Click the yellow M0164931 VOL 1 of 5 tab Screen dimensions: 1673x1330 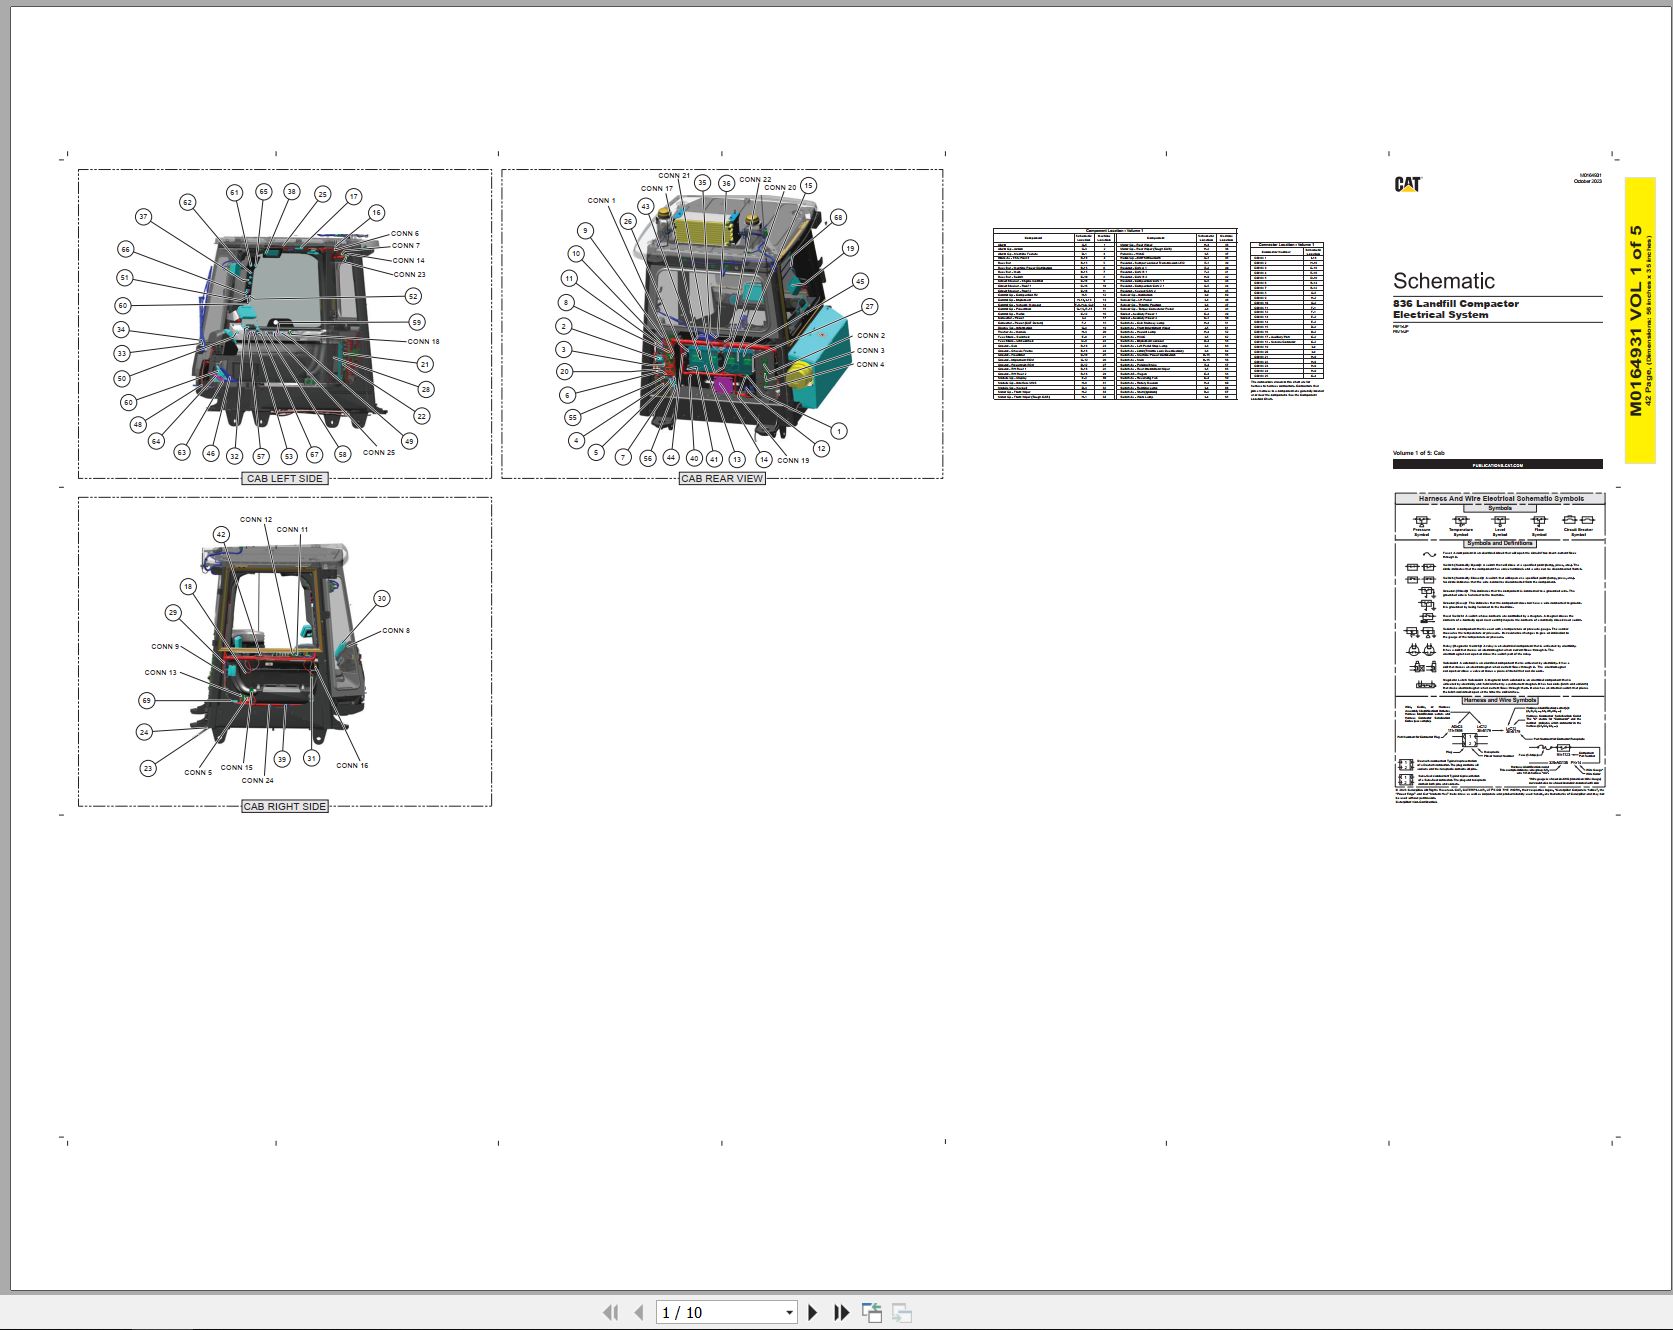coord(1640,320)
